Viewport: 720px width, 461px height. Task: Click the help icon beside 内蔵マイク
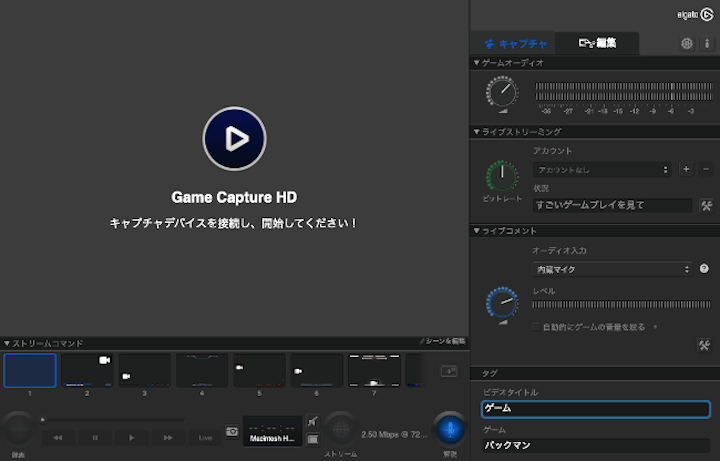[x=704, y=269]
